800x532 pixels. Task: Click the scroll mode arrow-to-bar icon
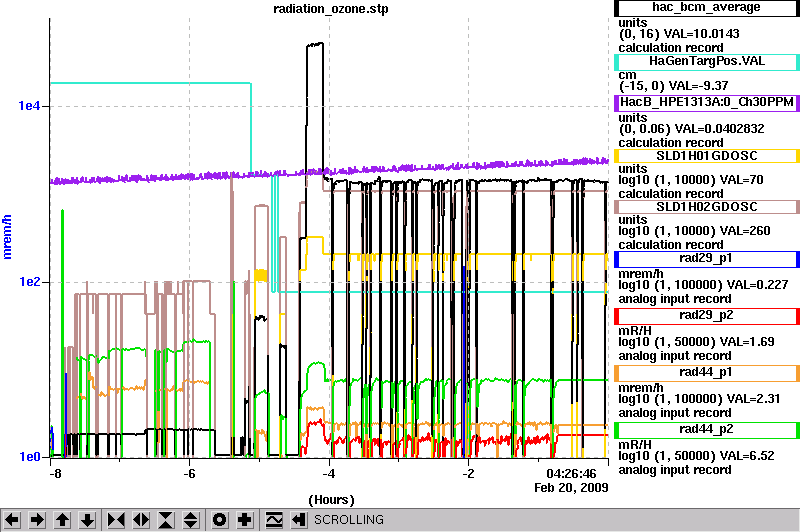coord(299,520)
